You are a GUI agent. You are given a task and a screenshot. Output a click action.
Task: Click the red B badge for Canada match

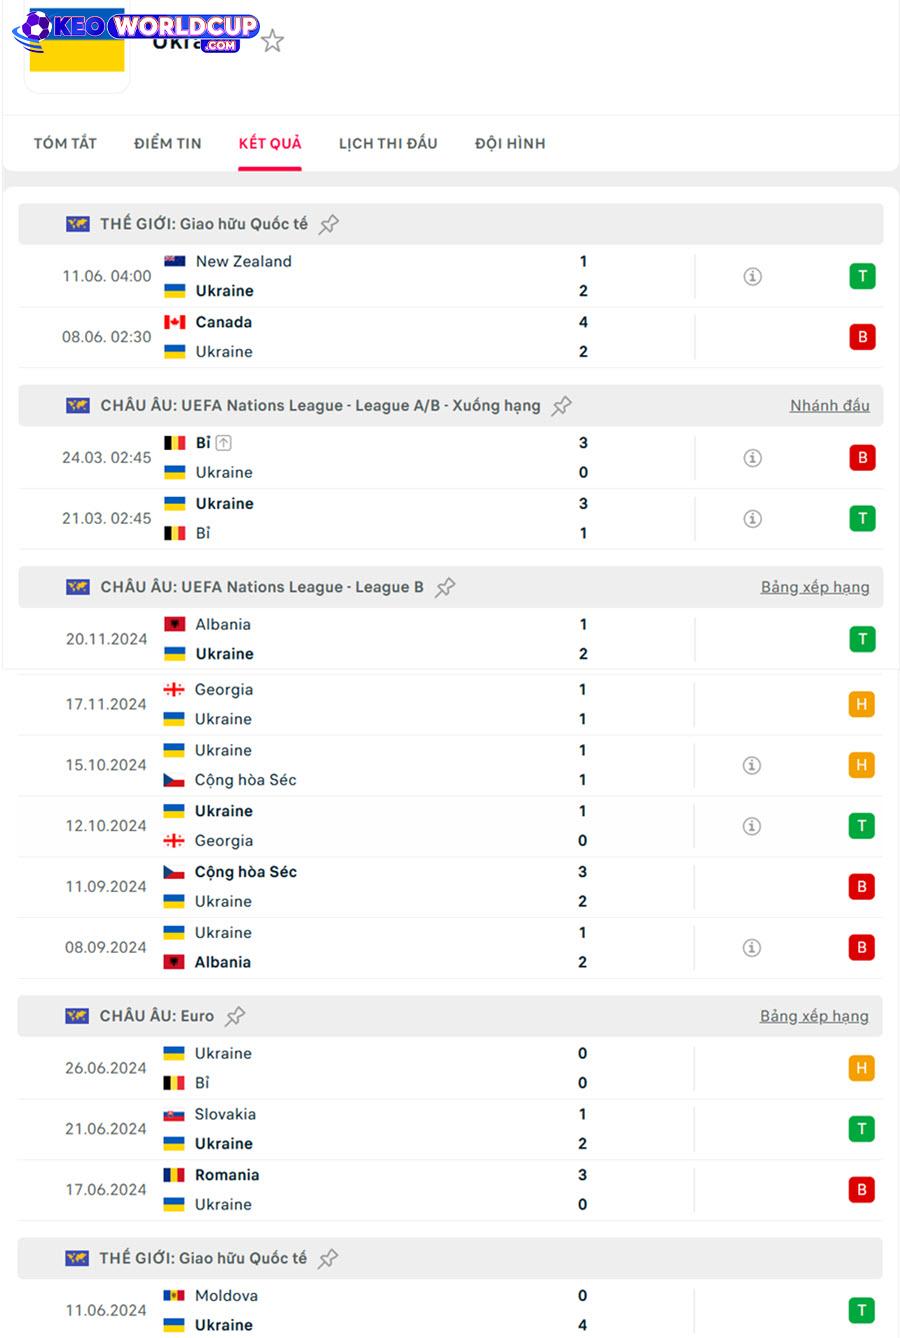pos(862,337)
